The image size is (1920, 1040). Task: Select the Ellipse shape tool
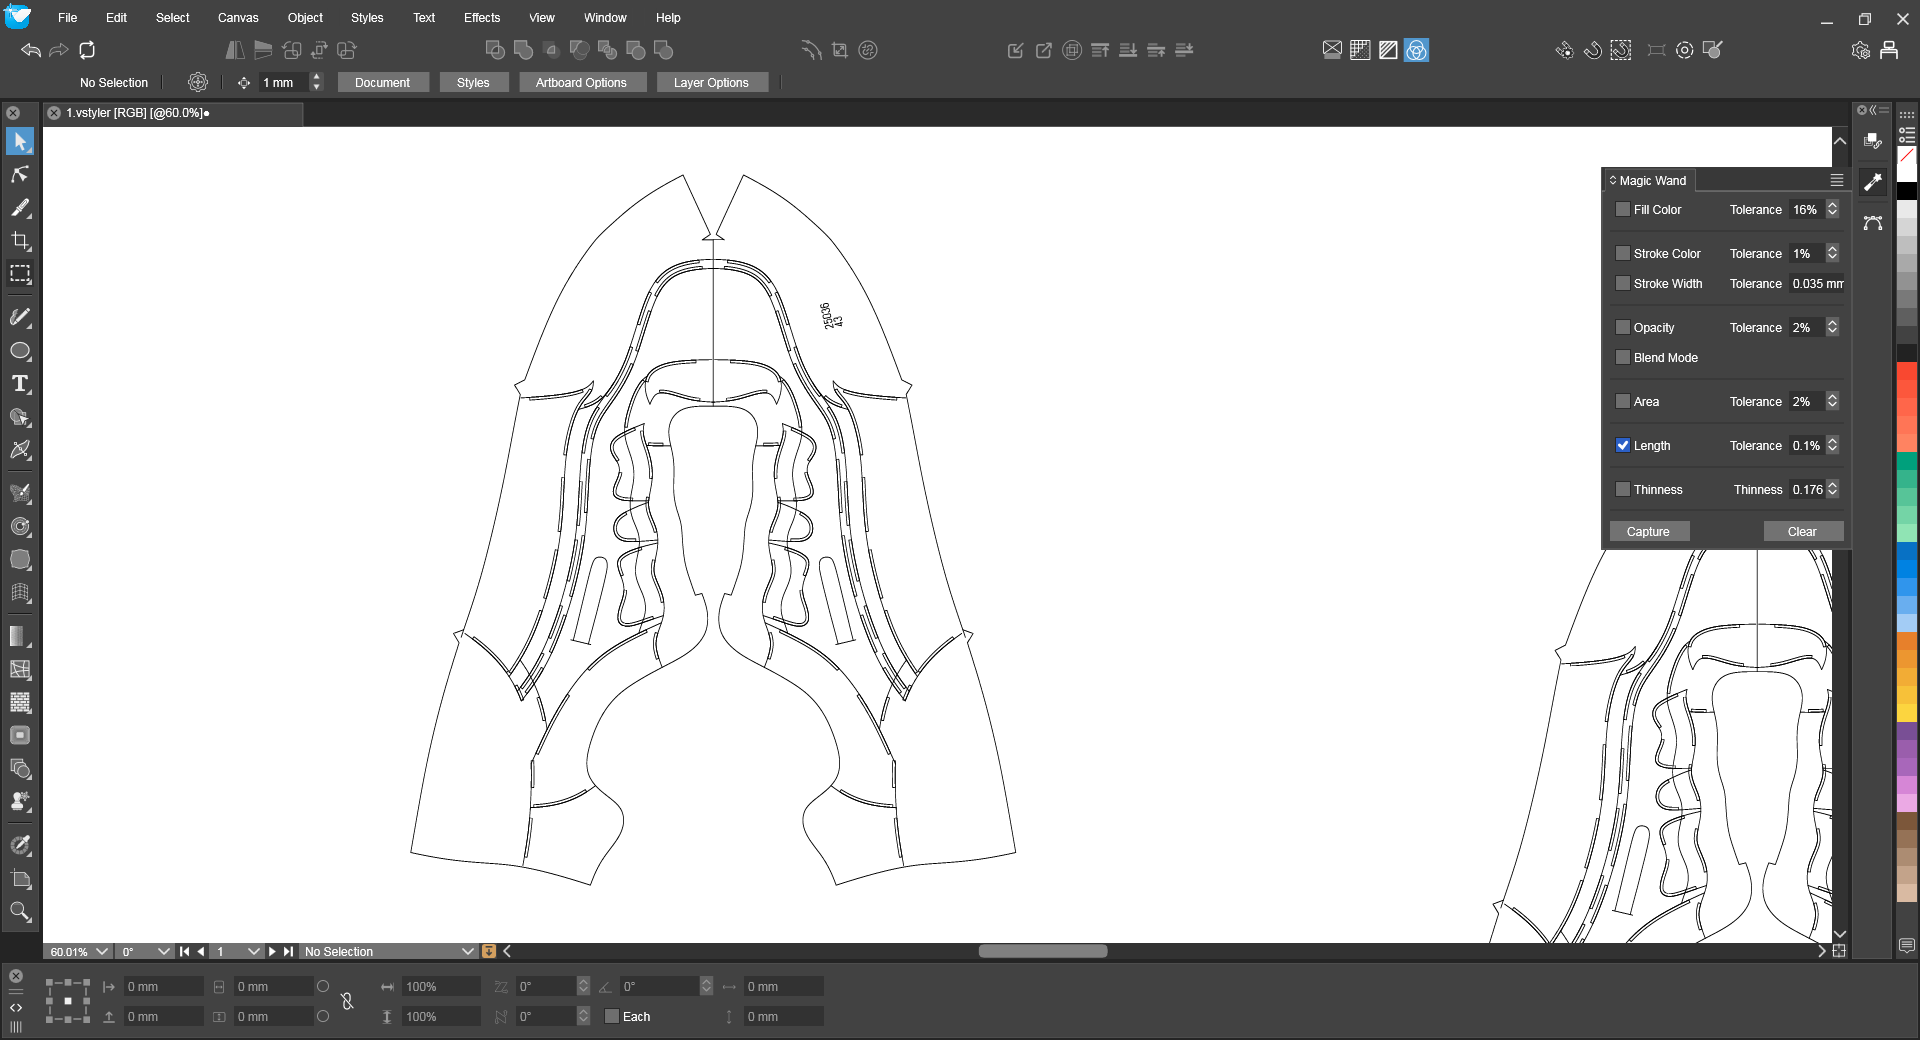click(20, 351)
